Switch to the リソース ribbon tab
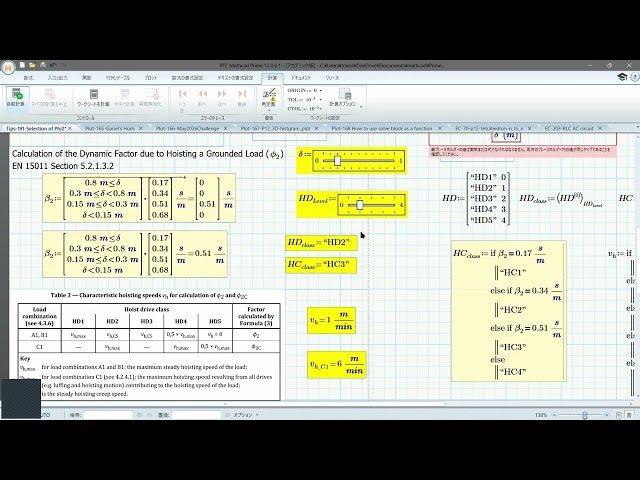This screenshot has width=640, height=480. tap(332, 78)
